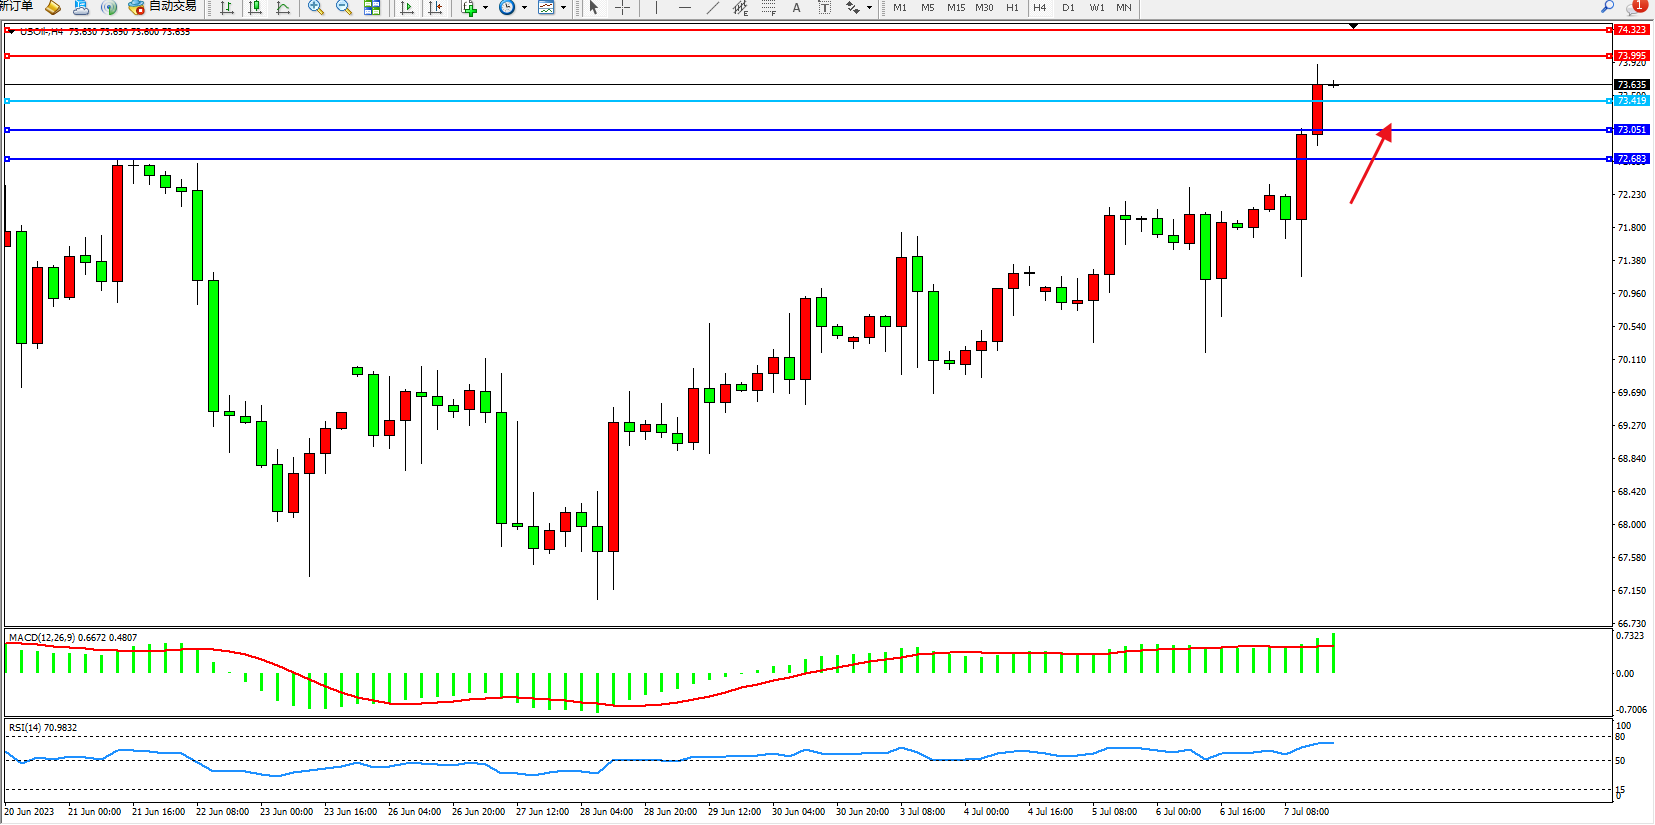Open the search magnifier at top right
1655x825 pixels.
click(x=1608, y=7)
